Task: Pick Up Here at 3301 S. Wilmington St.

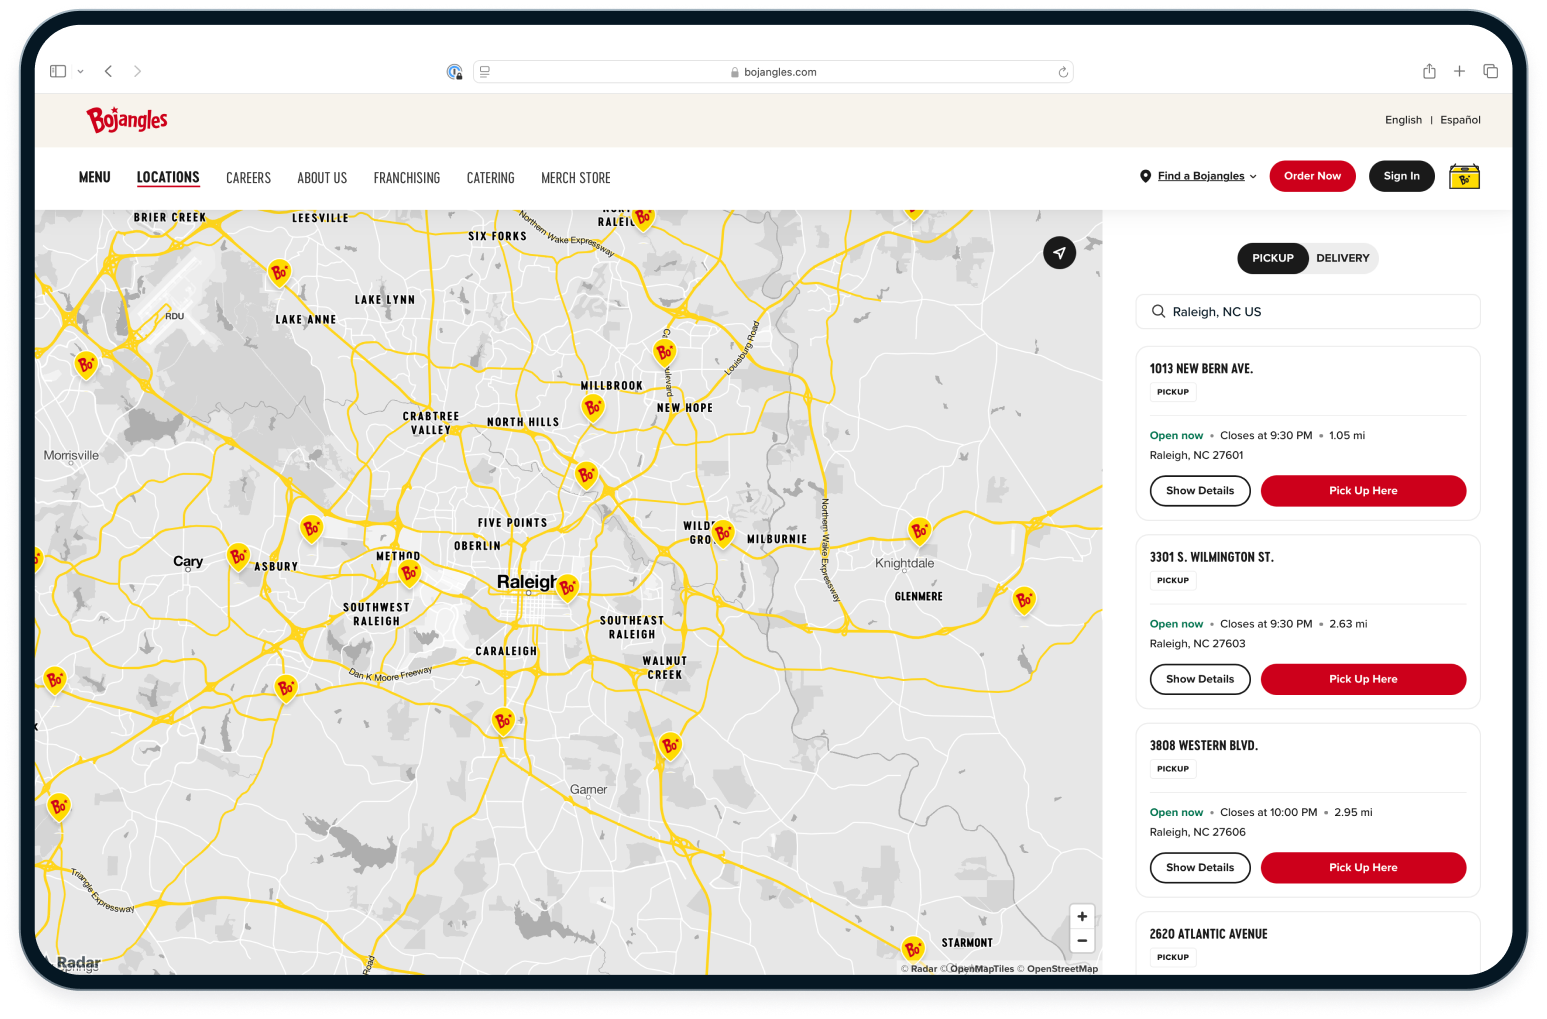Action: 1363,679
